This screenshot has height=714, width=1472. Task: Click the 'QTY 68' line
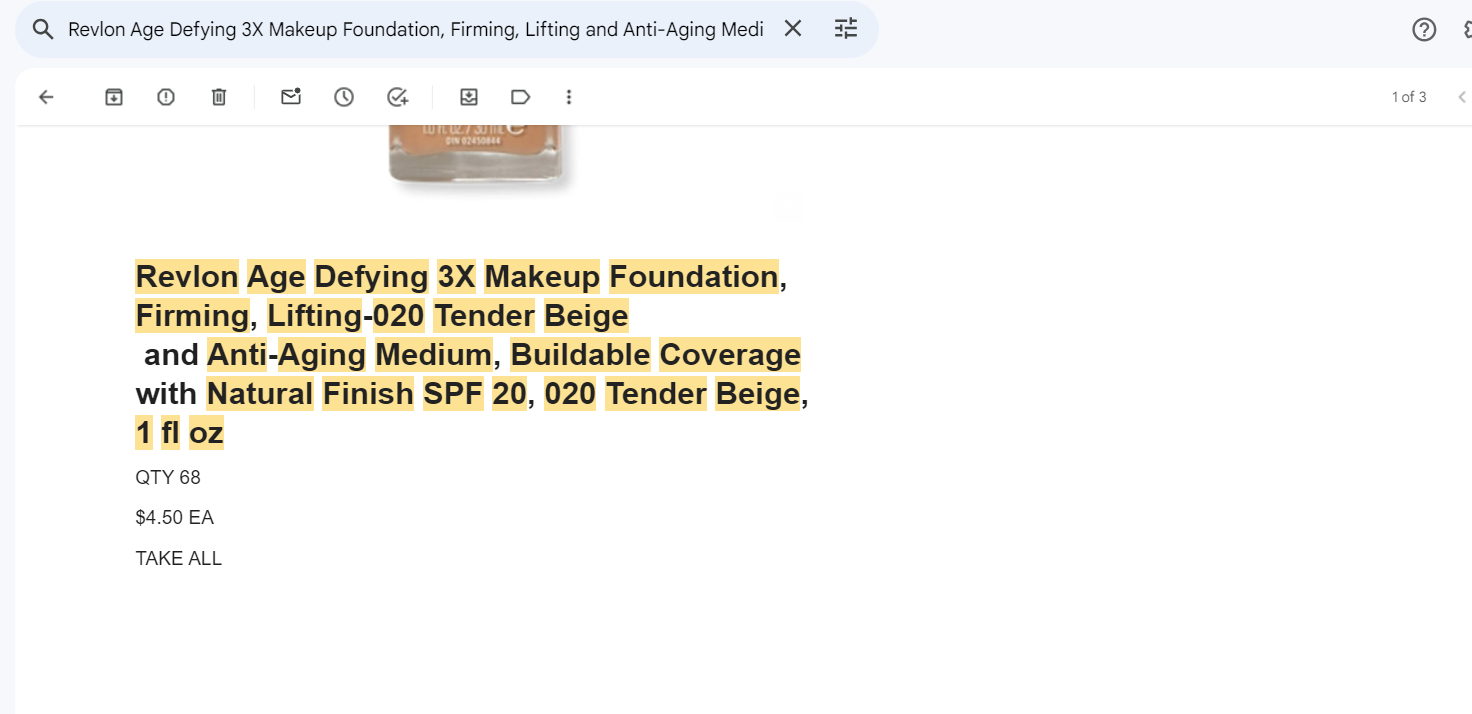(168, 478)
